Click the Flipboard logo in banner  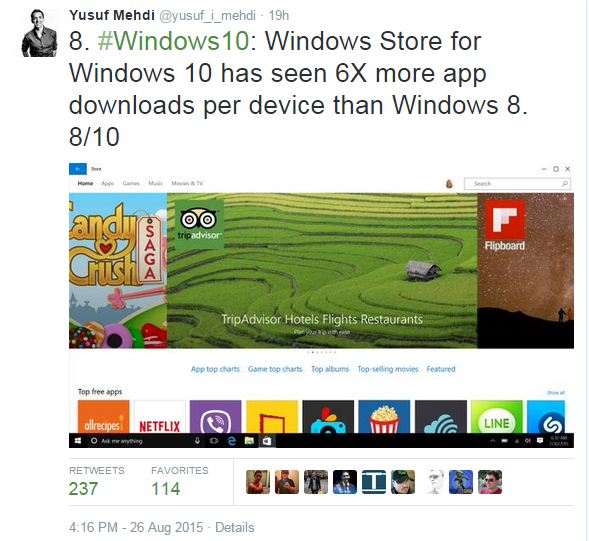(x=504, y=226)
